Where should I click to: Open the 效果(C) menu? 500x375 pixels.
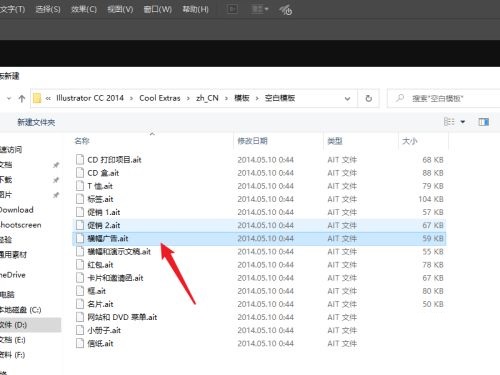pyautogui.click(x=84, y=9)
